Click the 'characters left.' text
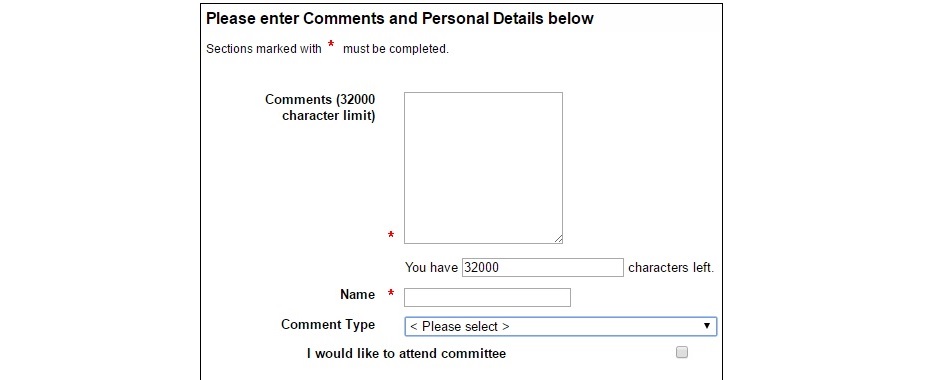Viewport: 935px width, 380px height. [x=671, y=268]
